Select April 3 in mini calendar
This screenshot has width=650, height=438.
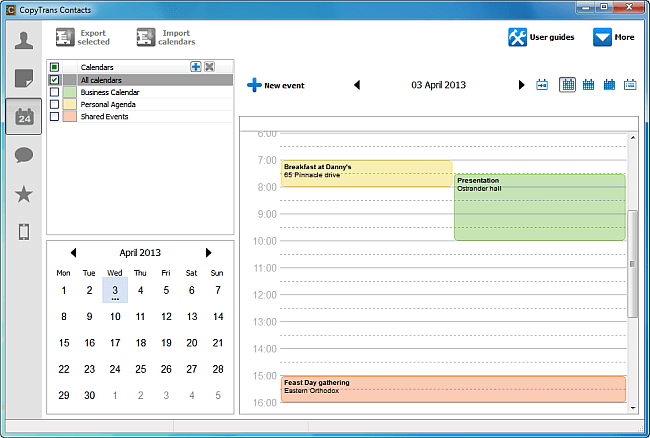click(x=115, y=290)
